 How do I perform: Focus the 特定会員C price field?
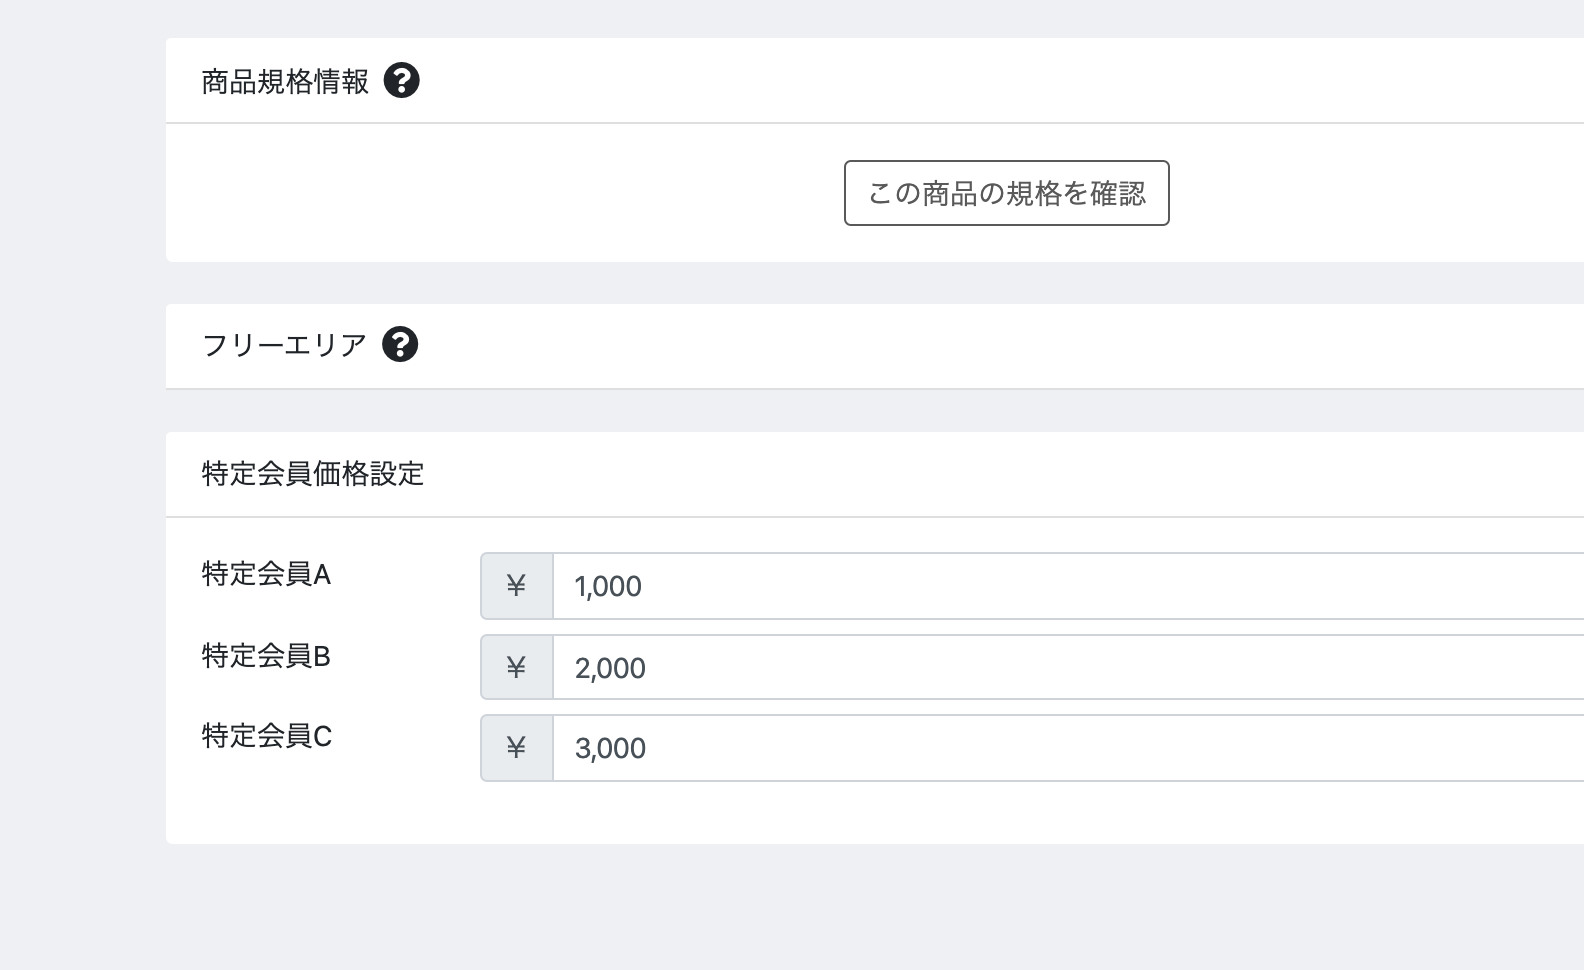[1068, 748]
